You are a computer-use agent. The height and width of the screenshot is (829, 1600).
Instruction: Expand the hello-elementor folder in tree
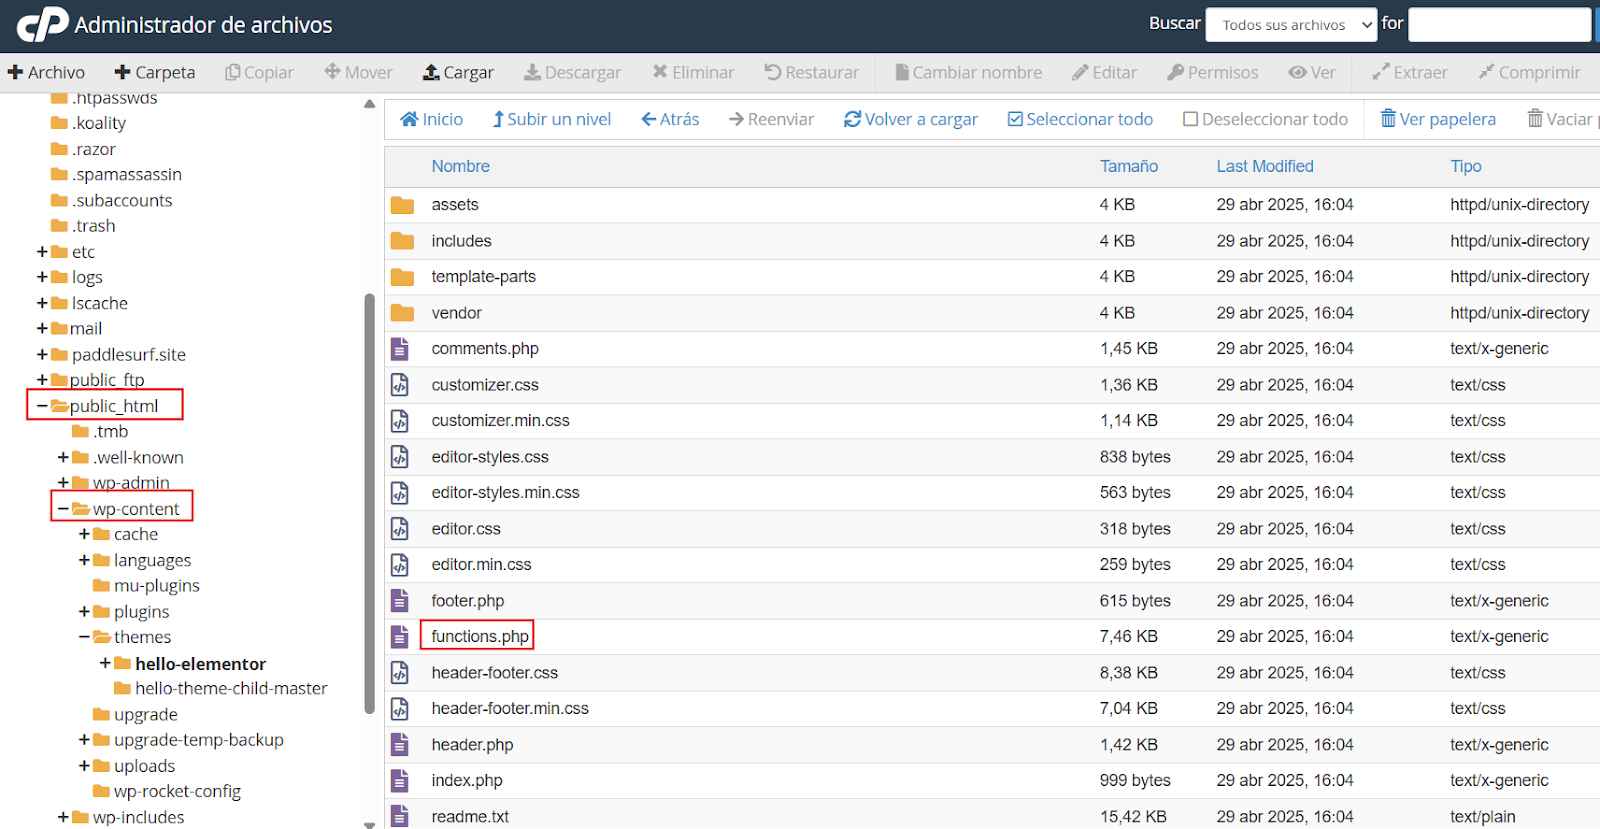click(x=105, y=663)
